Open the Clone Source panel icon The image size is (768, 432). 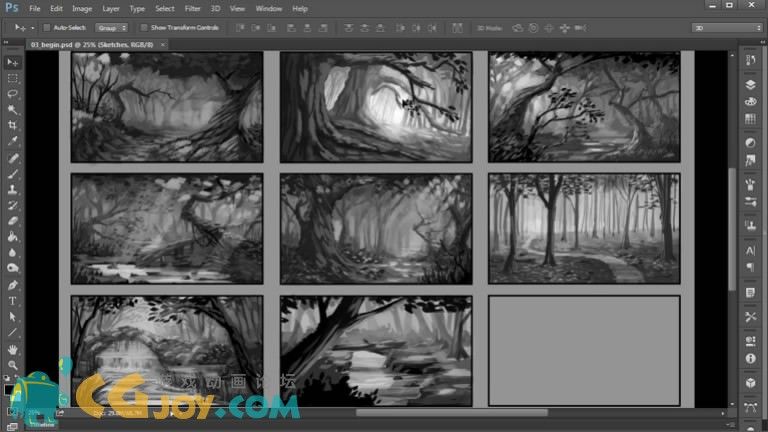[x=750, y=225]
